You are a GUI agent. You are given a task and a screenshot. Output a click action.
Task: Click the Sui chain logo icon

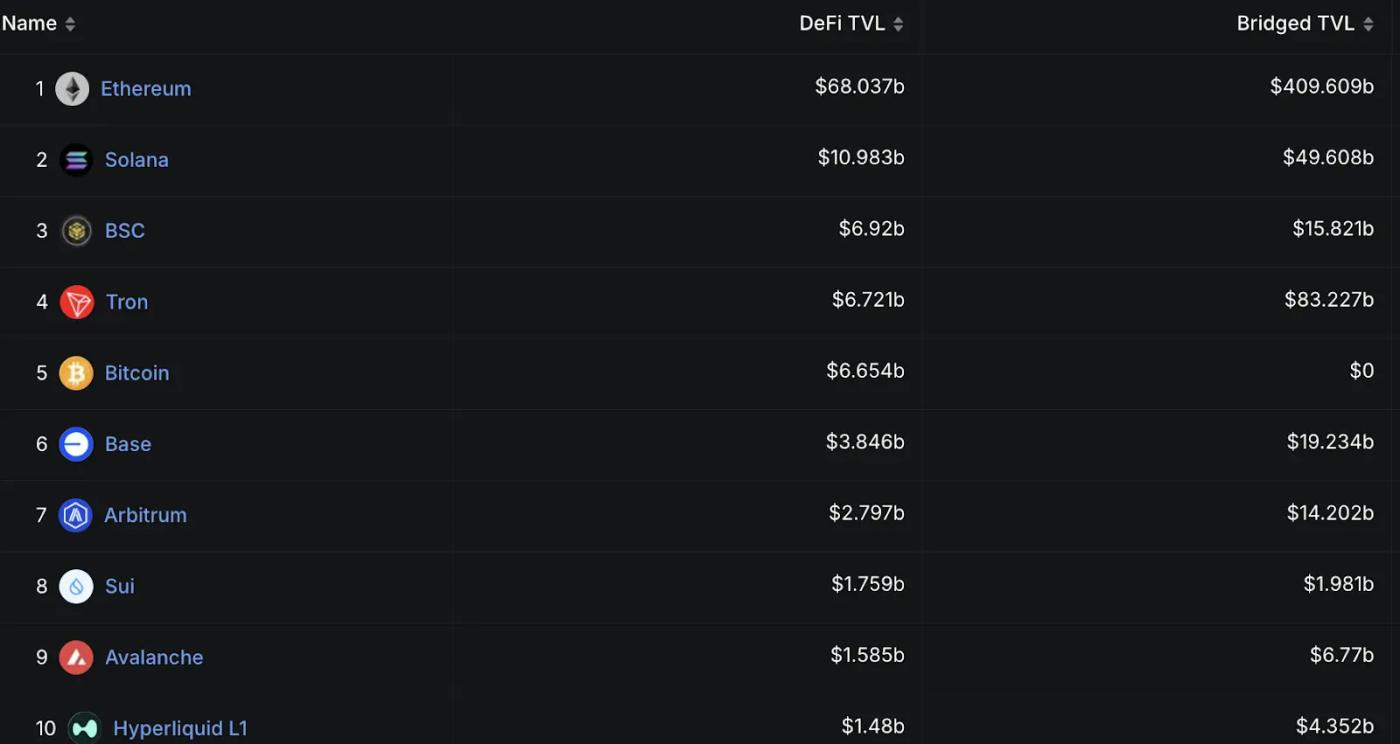(x=76, y=586)
